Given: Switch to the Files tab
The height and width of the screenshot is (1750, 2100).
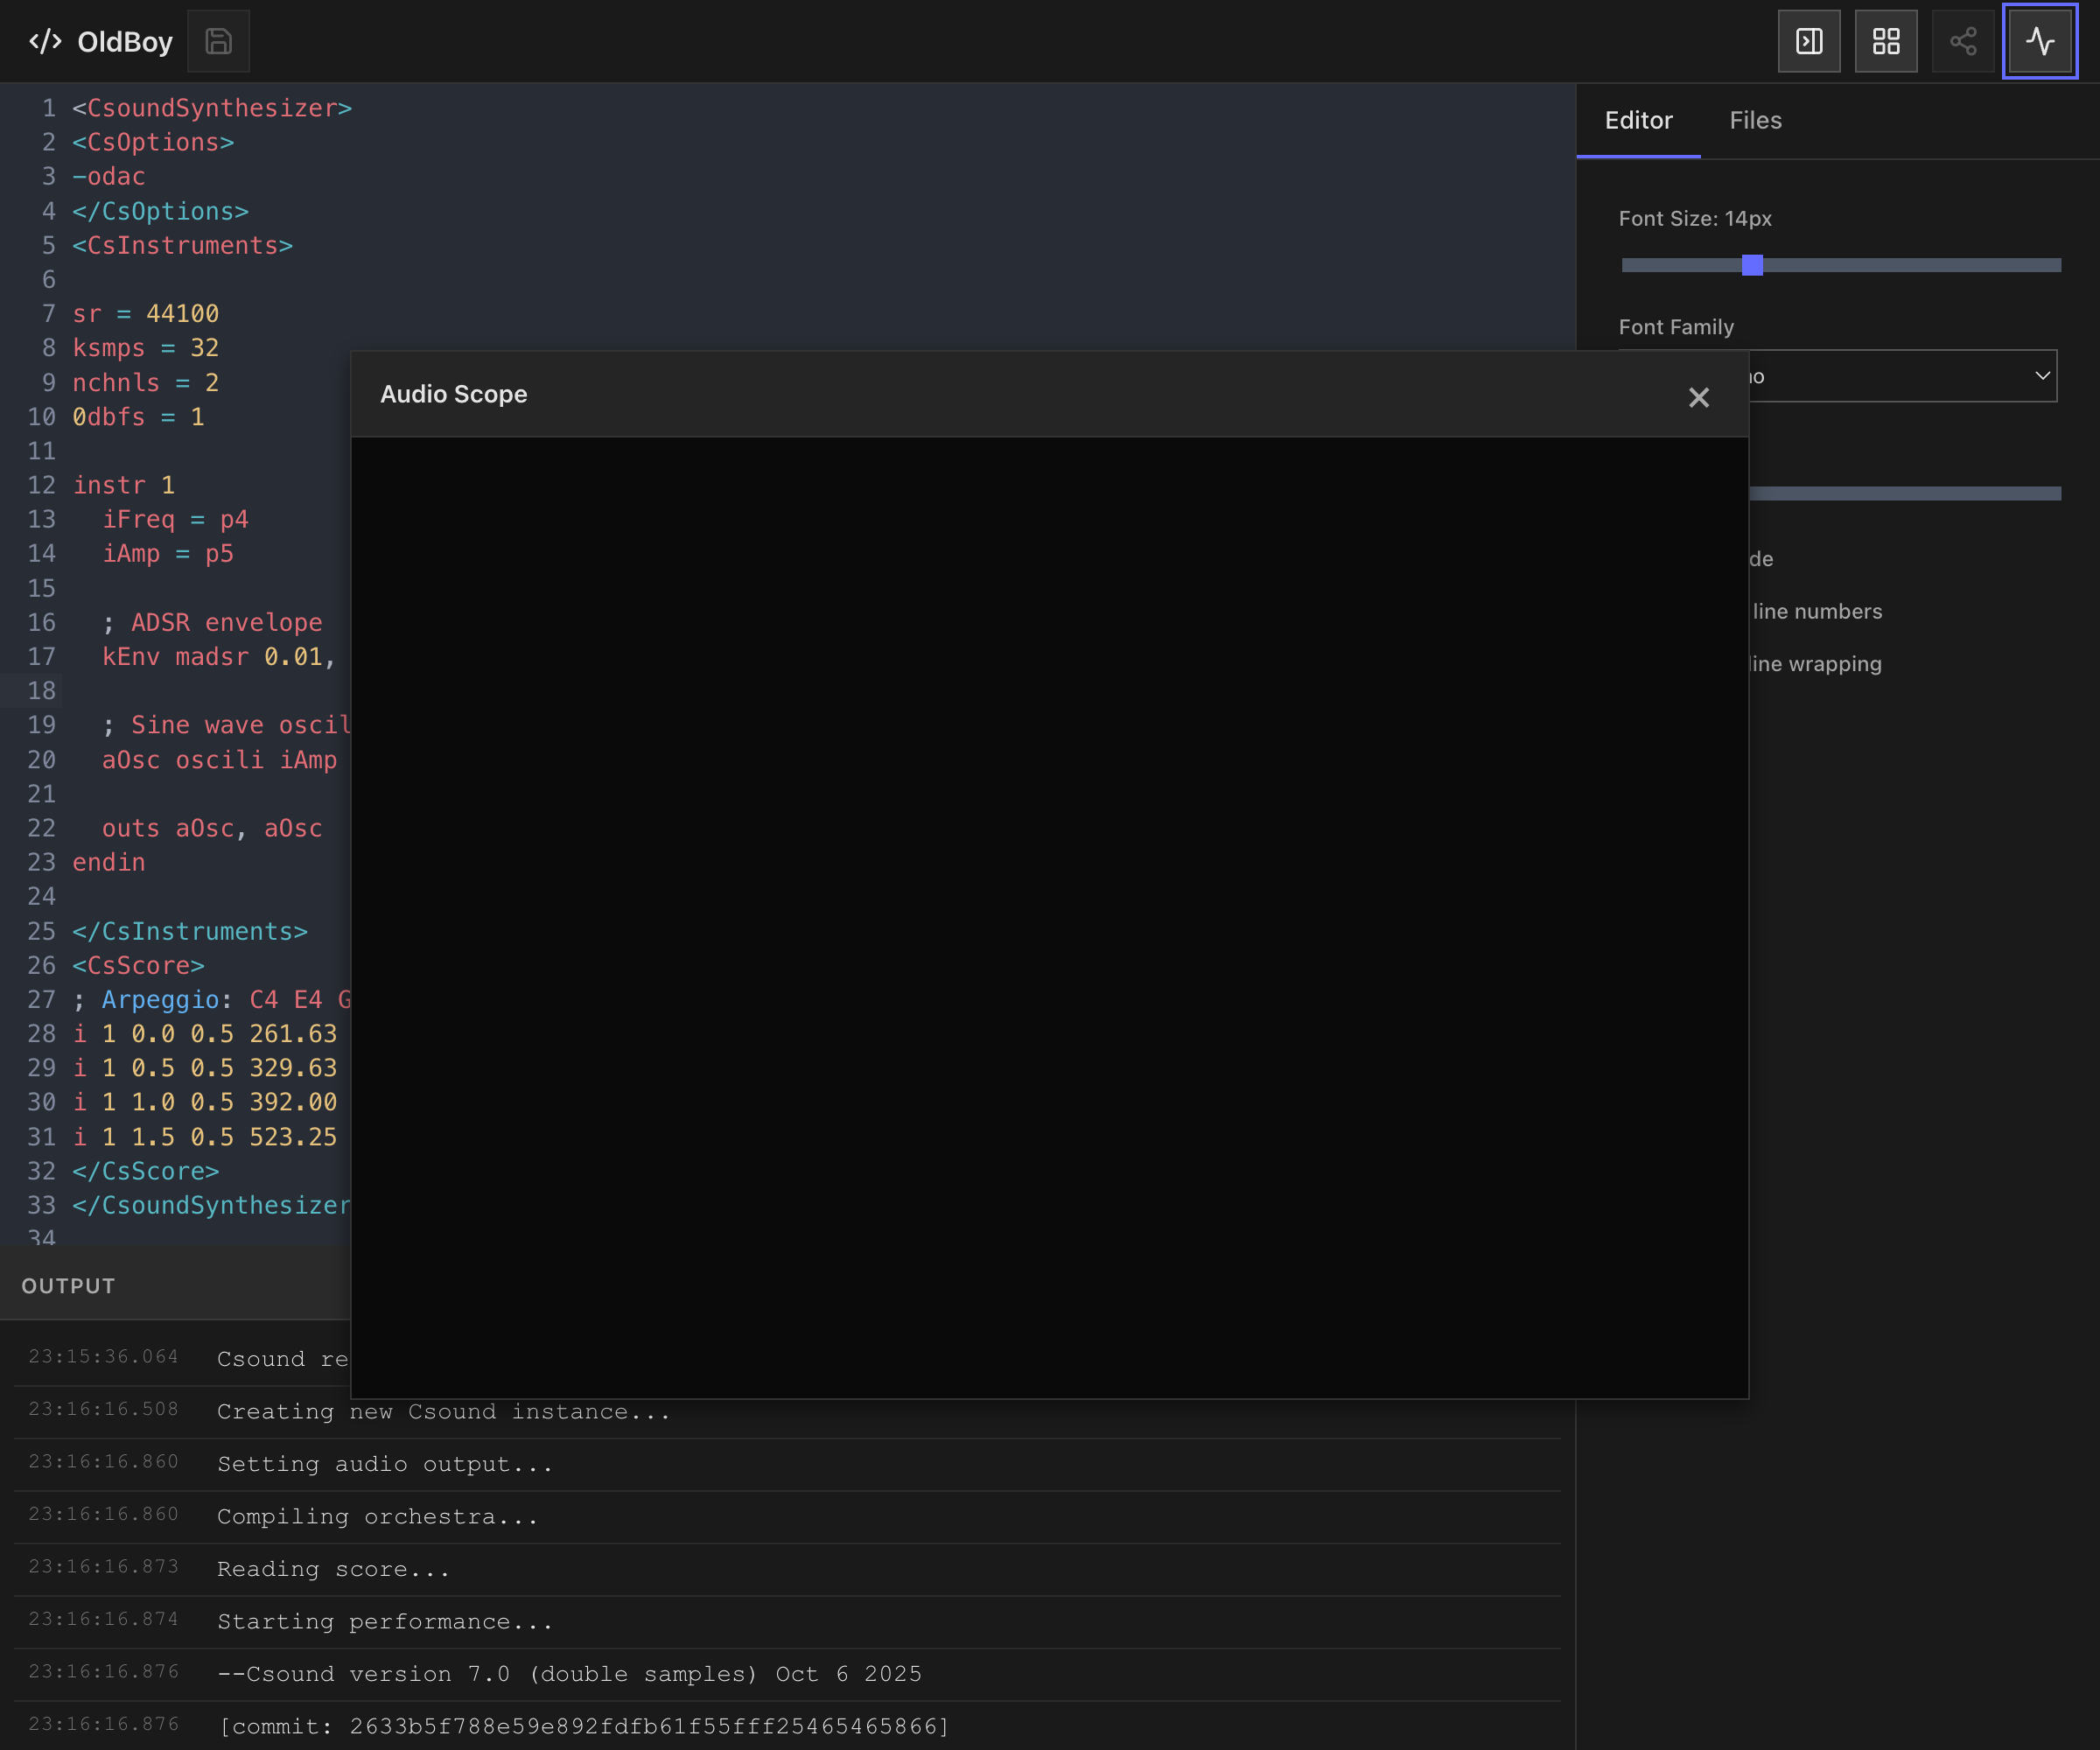Looking at the screenshot, I should pyautogui.click(x=1755, y=120).
